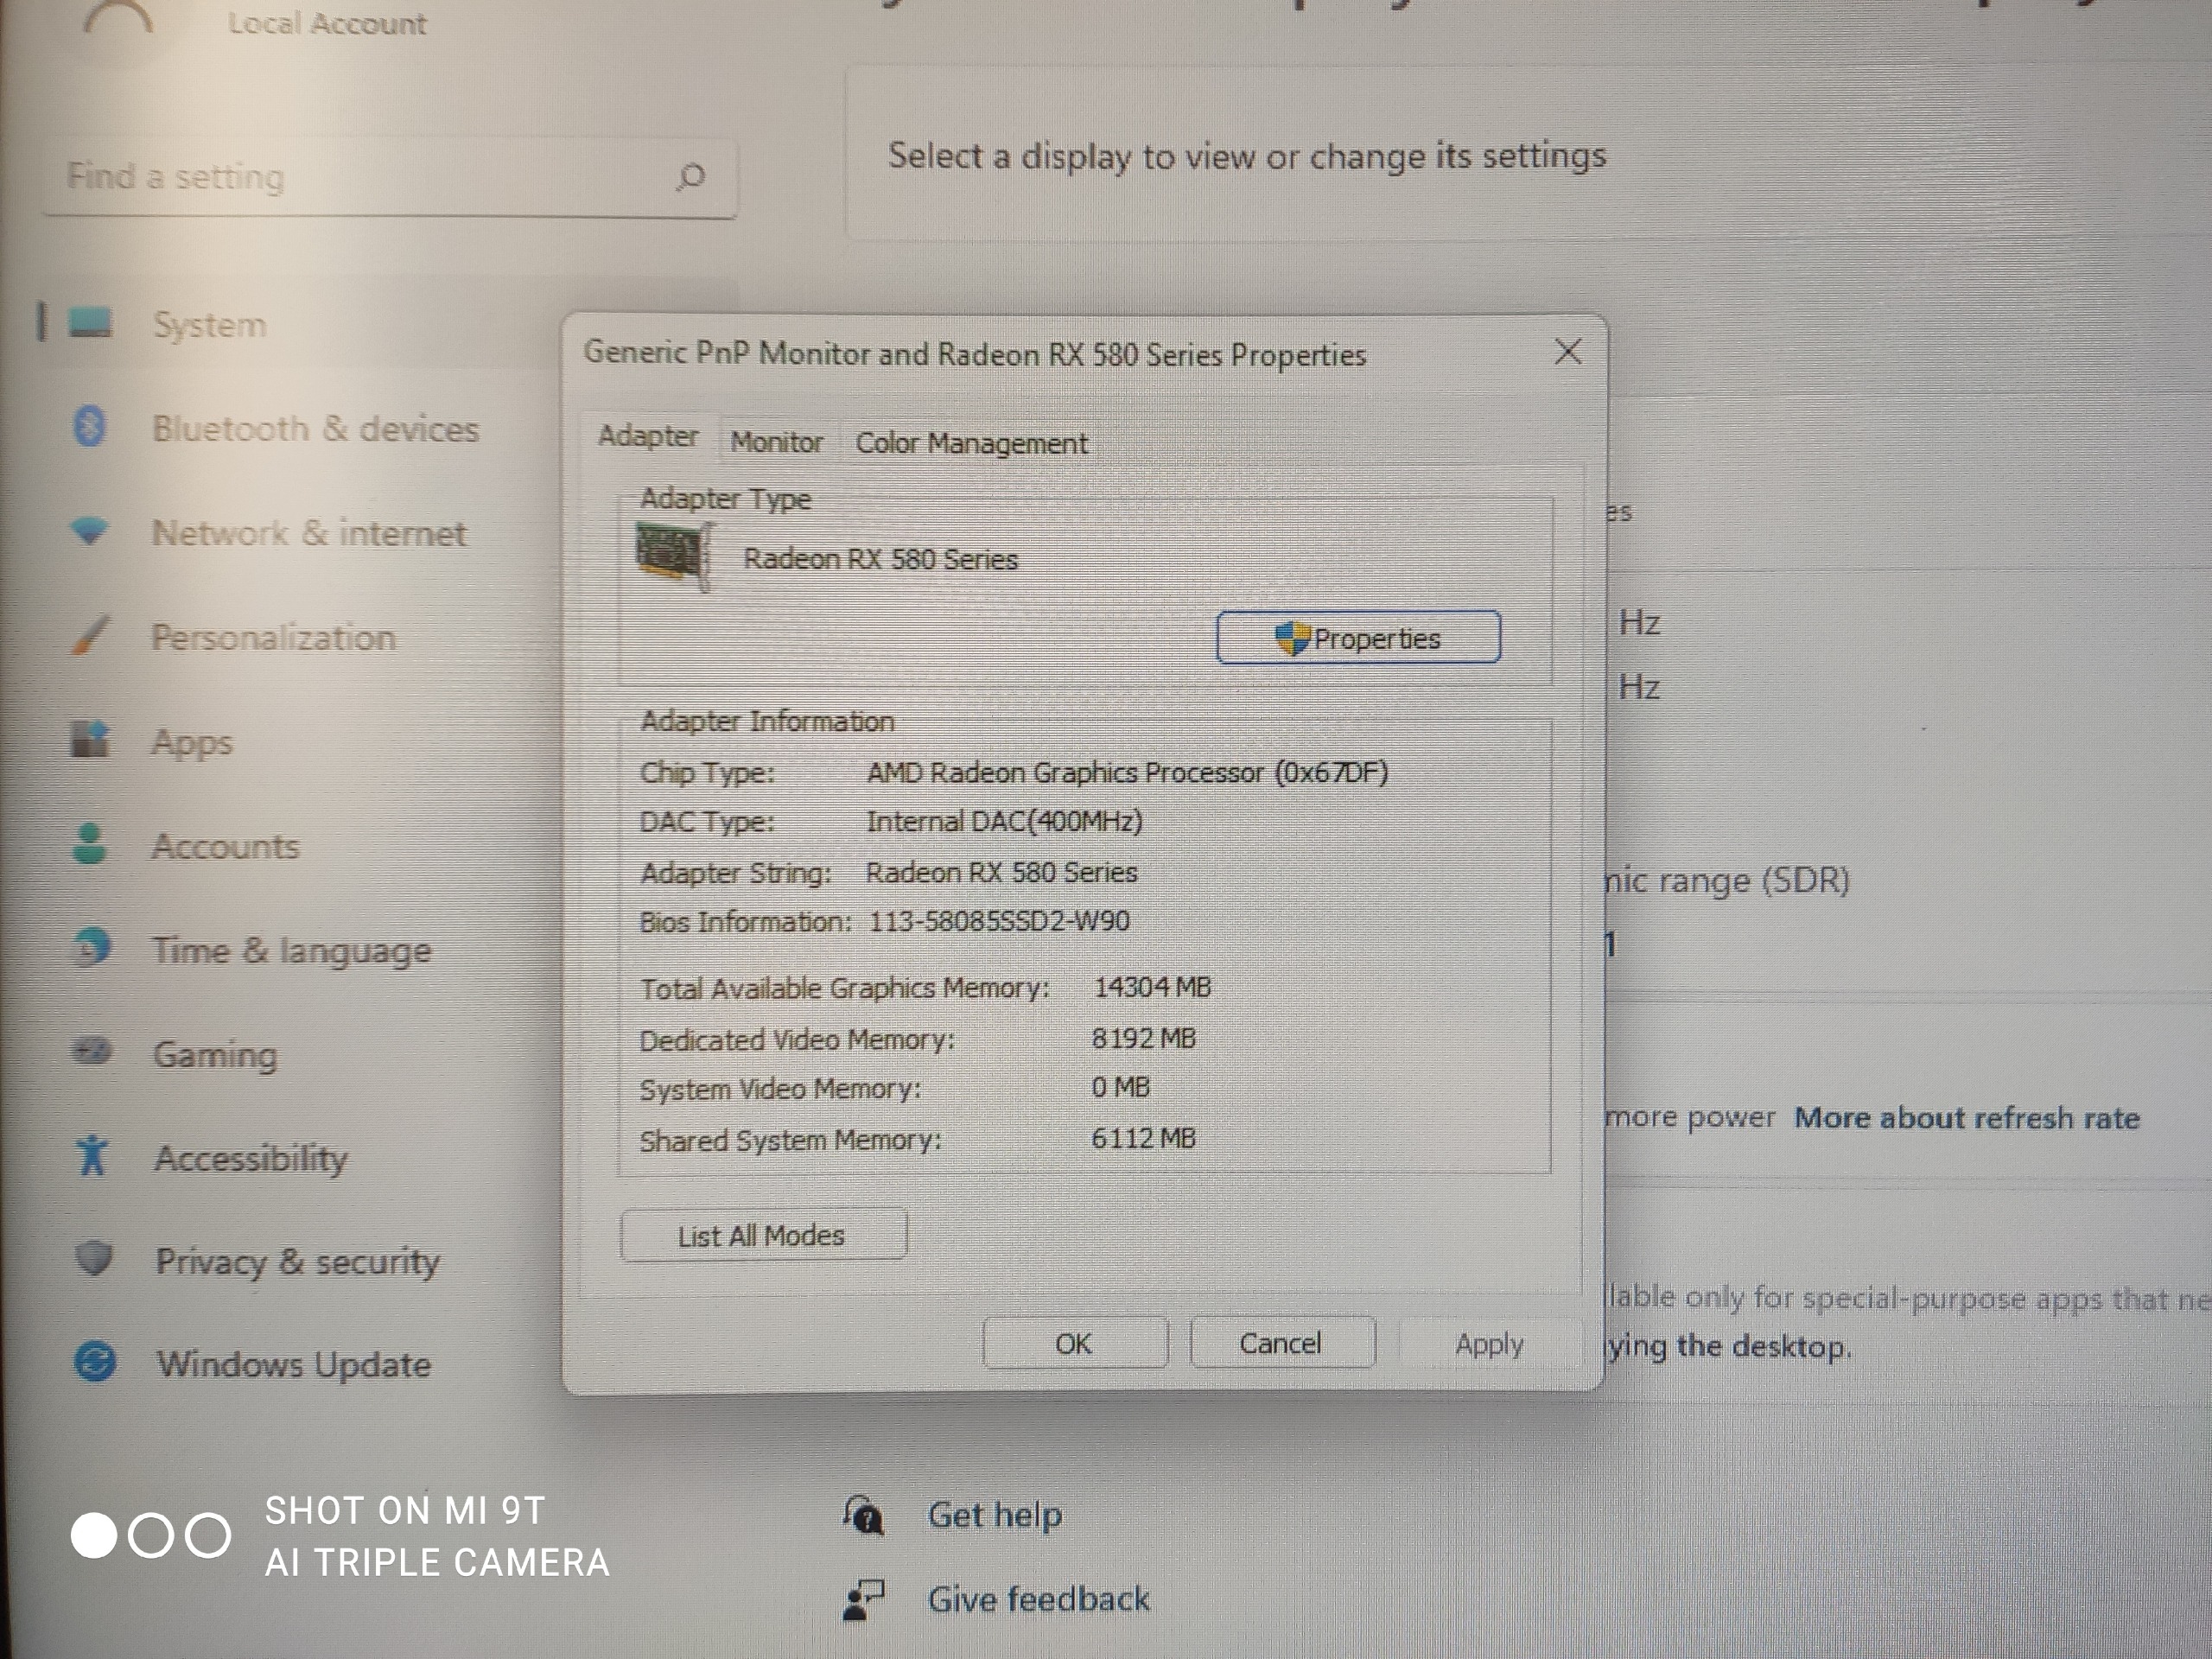Click the Accessibility figure icon

click(x=92, y=1155)
